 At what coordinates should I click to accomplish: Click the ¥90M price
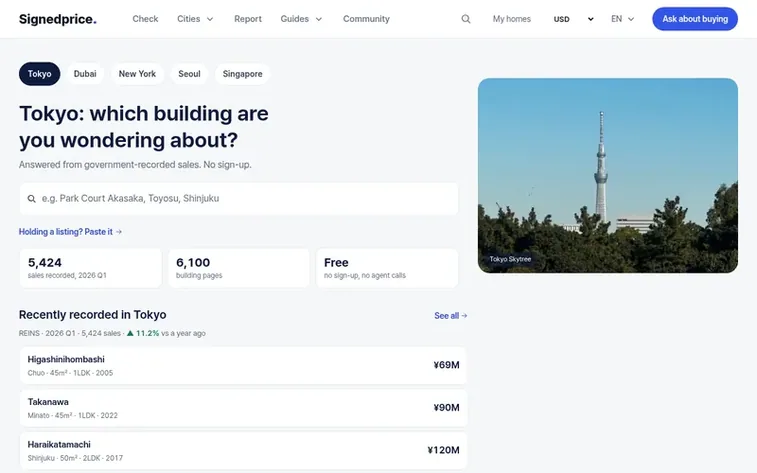(x=446, y=407)
